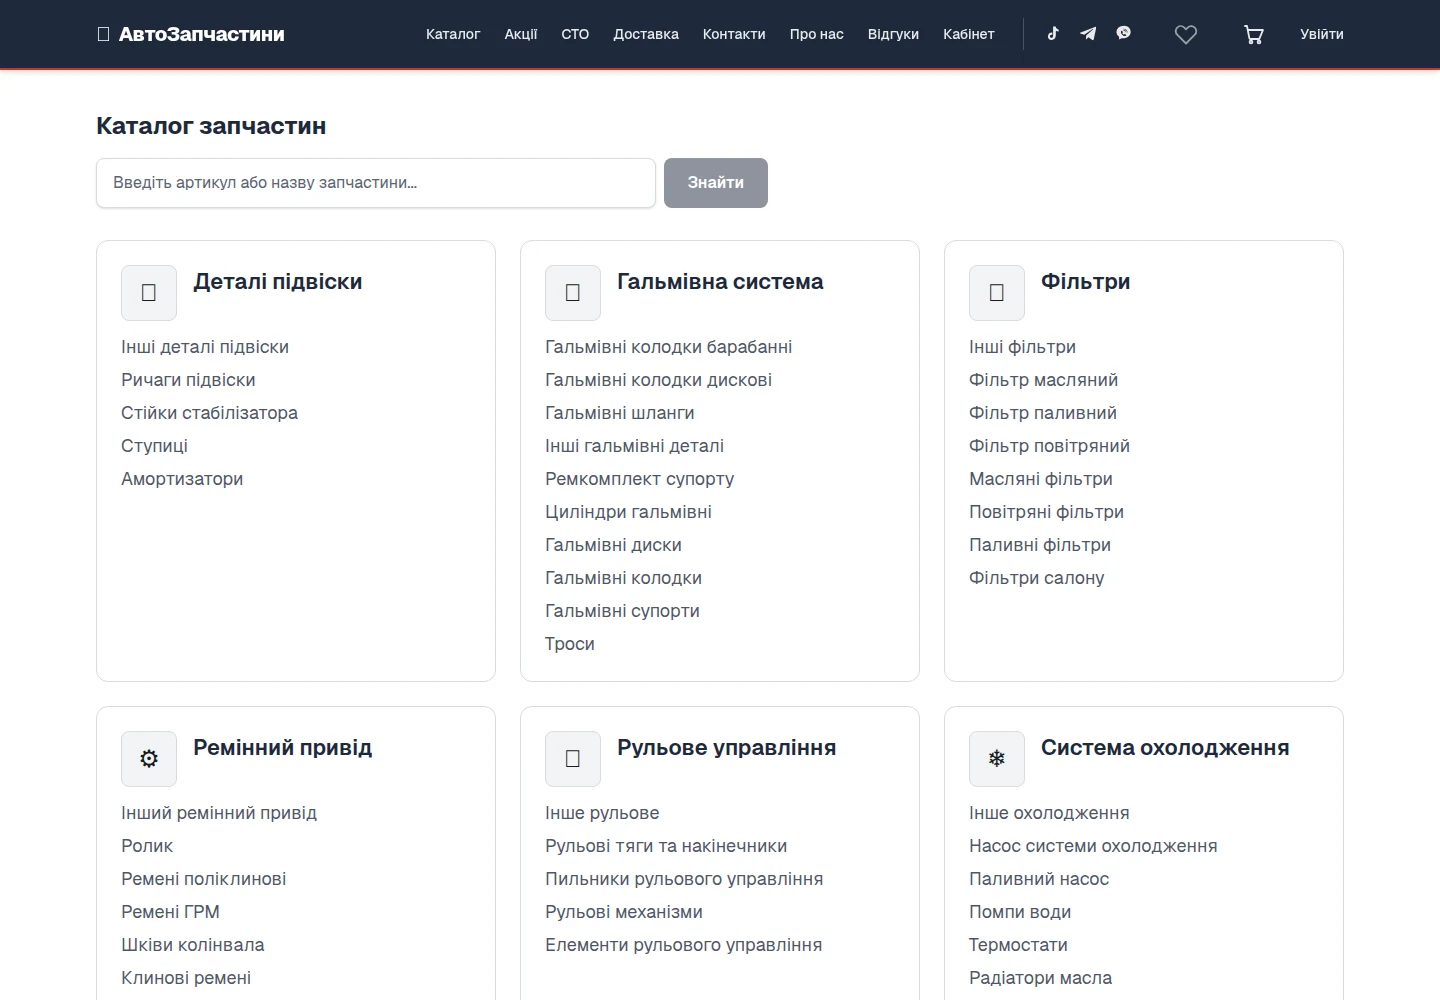
Task: Select the Ремені ГРМ link
Action: point(170,912)
